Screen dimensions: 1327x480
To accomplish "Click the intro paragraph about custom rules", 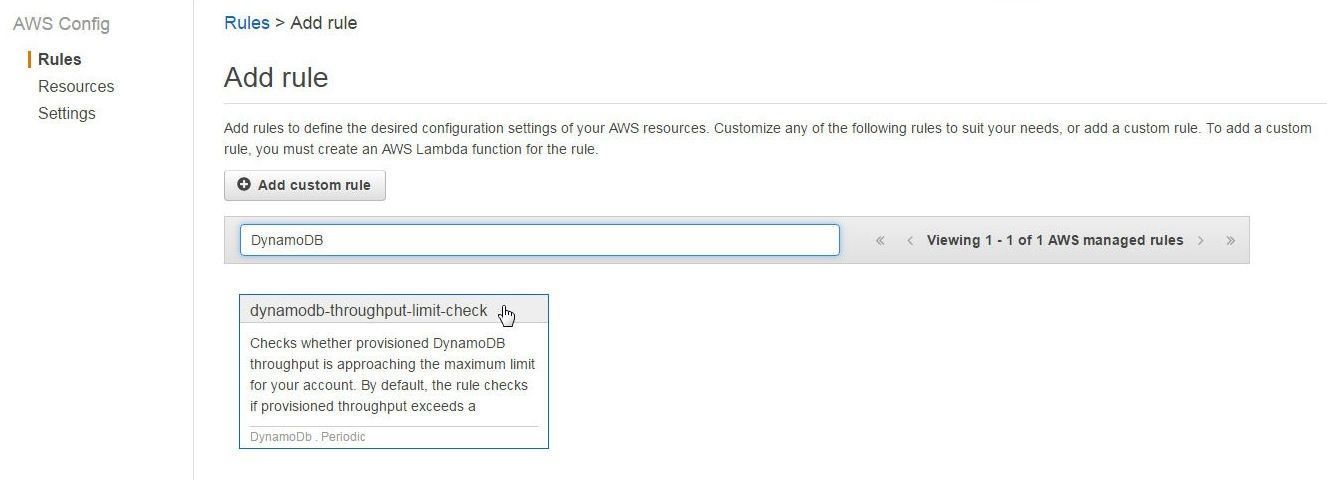I will click(x=767, y=139).
